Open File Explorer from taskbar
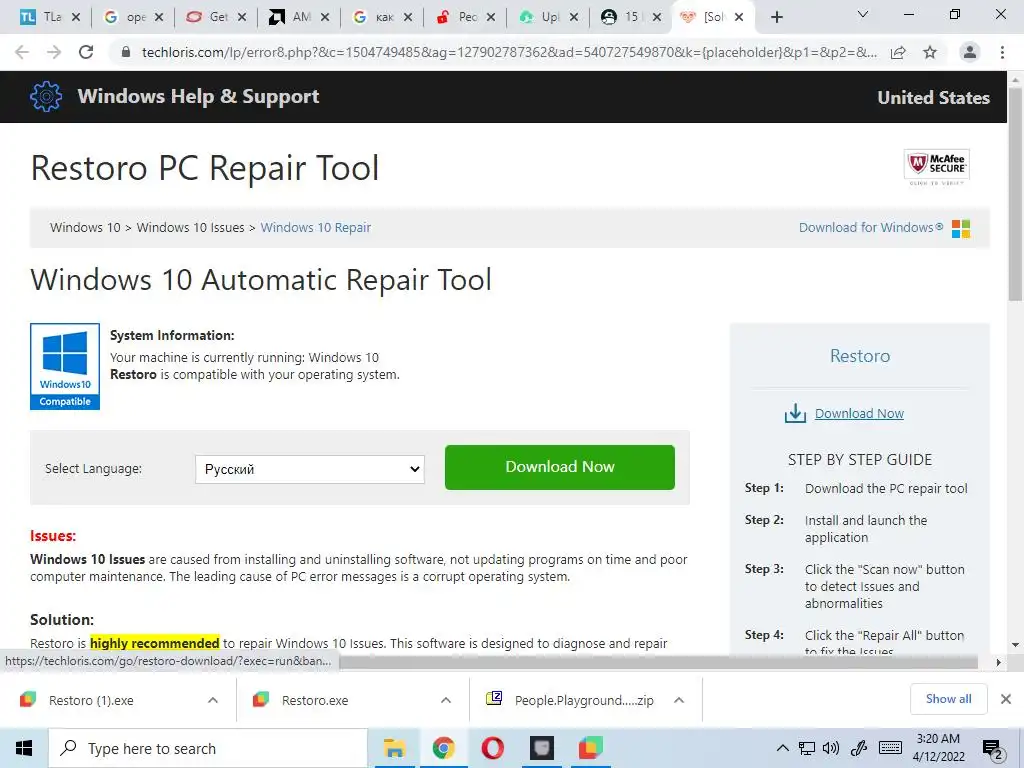The image size is (1024, 768). click(x=394, y=748)
